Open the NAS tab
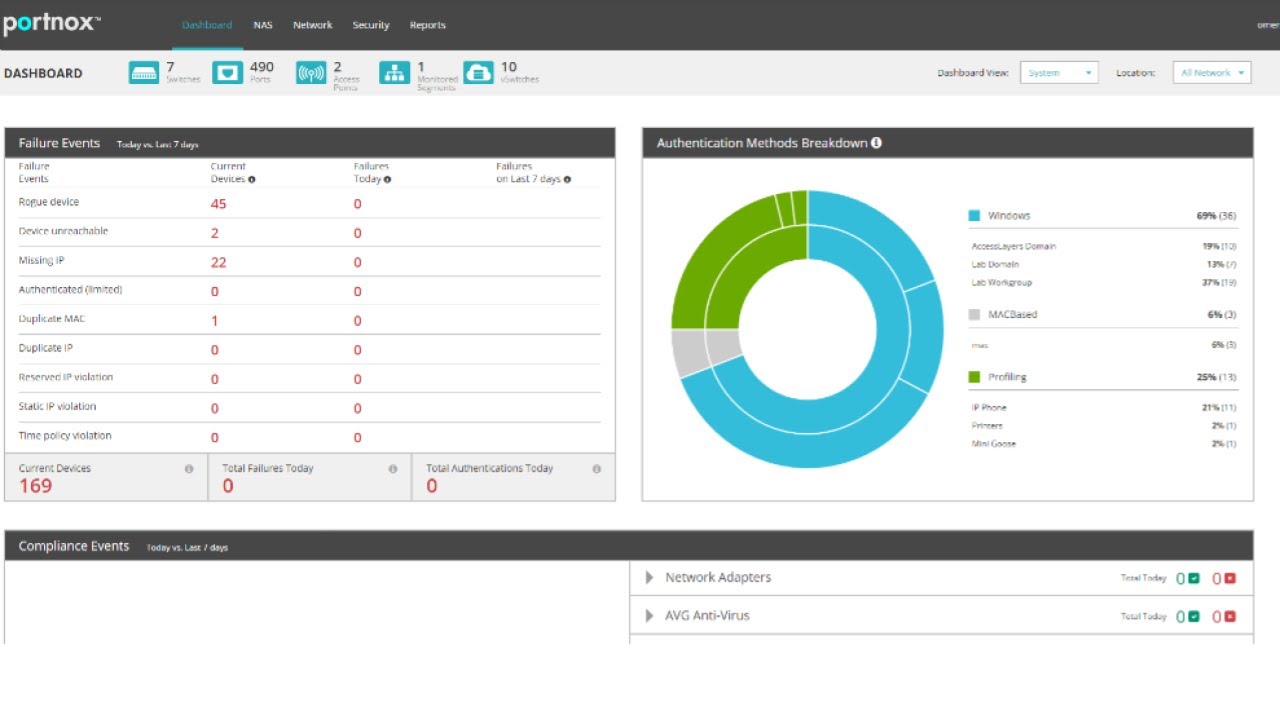The height and width of the screenshot is (720, 1280). [263, 25]
